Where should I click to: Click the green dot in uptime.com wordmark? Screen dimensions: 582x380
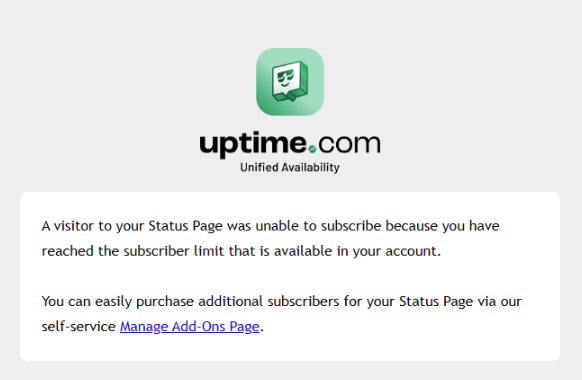[x=312, y=149]
